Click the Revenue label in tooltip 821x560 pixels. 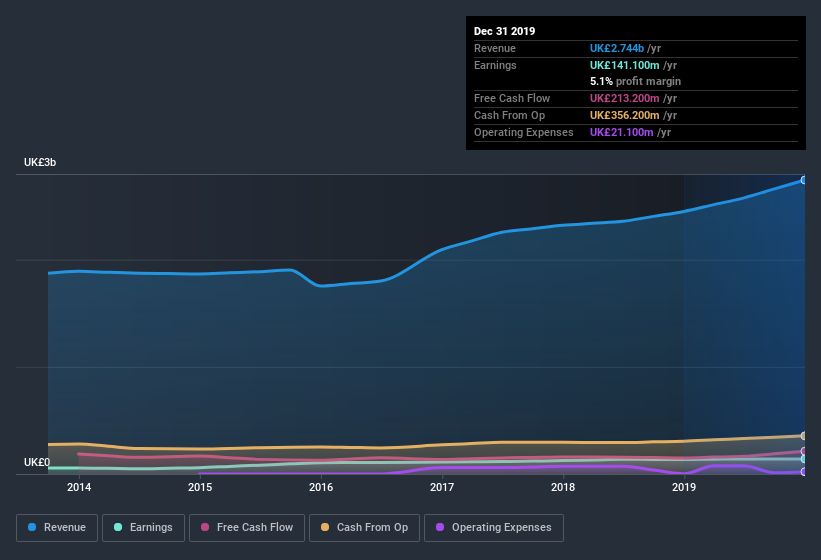pos(495,48)
